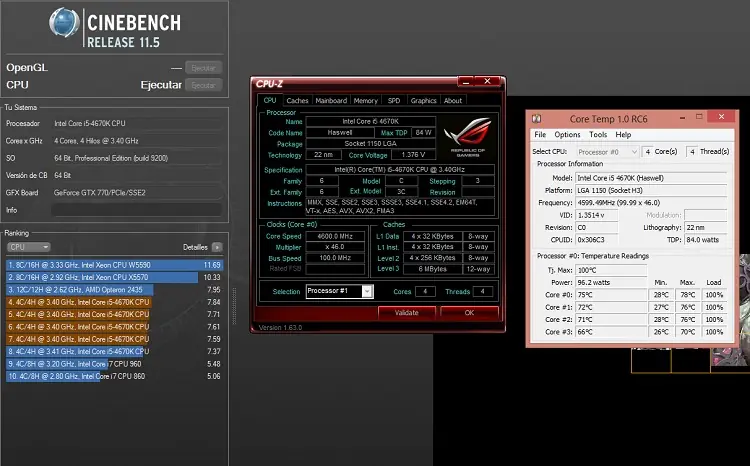Viewport: 750px width, 466px height.
Task: Switch to the Memory tab in CPU-Z
Action: coord(365,100)
